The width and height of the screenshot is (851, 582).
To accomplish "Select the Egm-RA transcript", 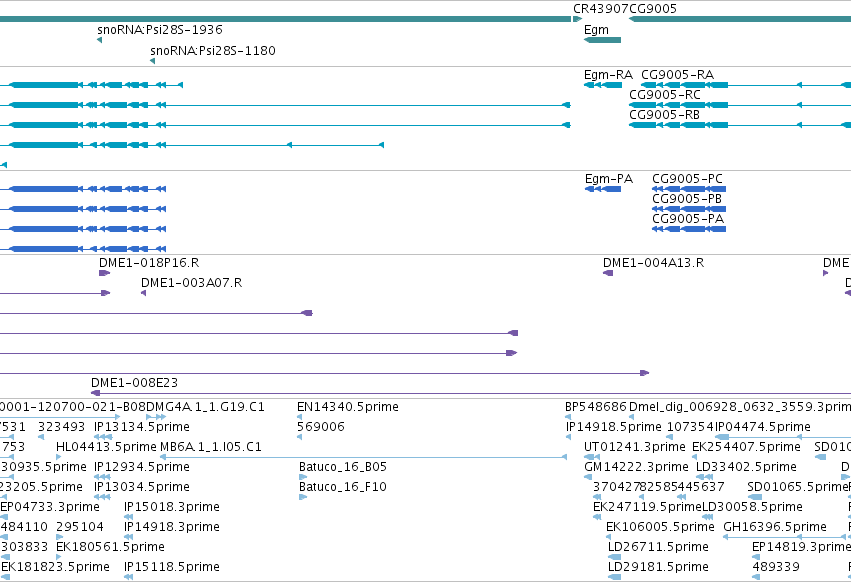I will (x=603, y=85).
